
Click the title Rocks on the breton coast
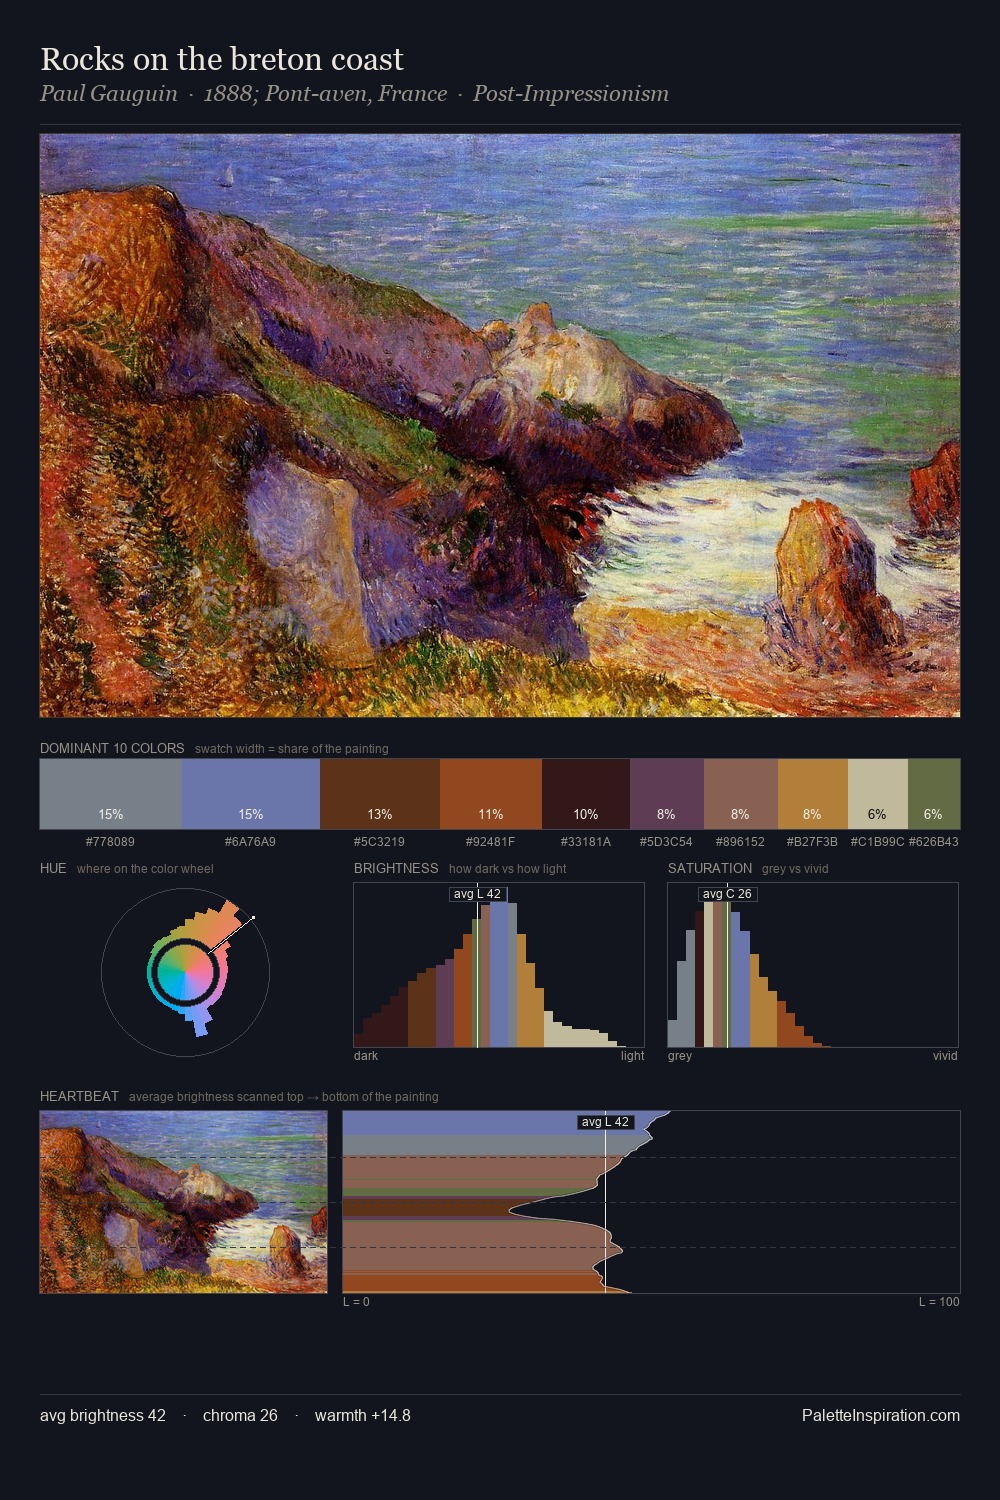pyautogui.click(x=222, y=59)
